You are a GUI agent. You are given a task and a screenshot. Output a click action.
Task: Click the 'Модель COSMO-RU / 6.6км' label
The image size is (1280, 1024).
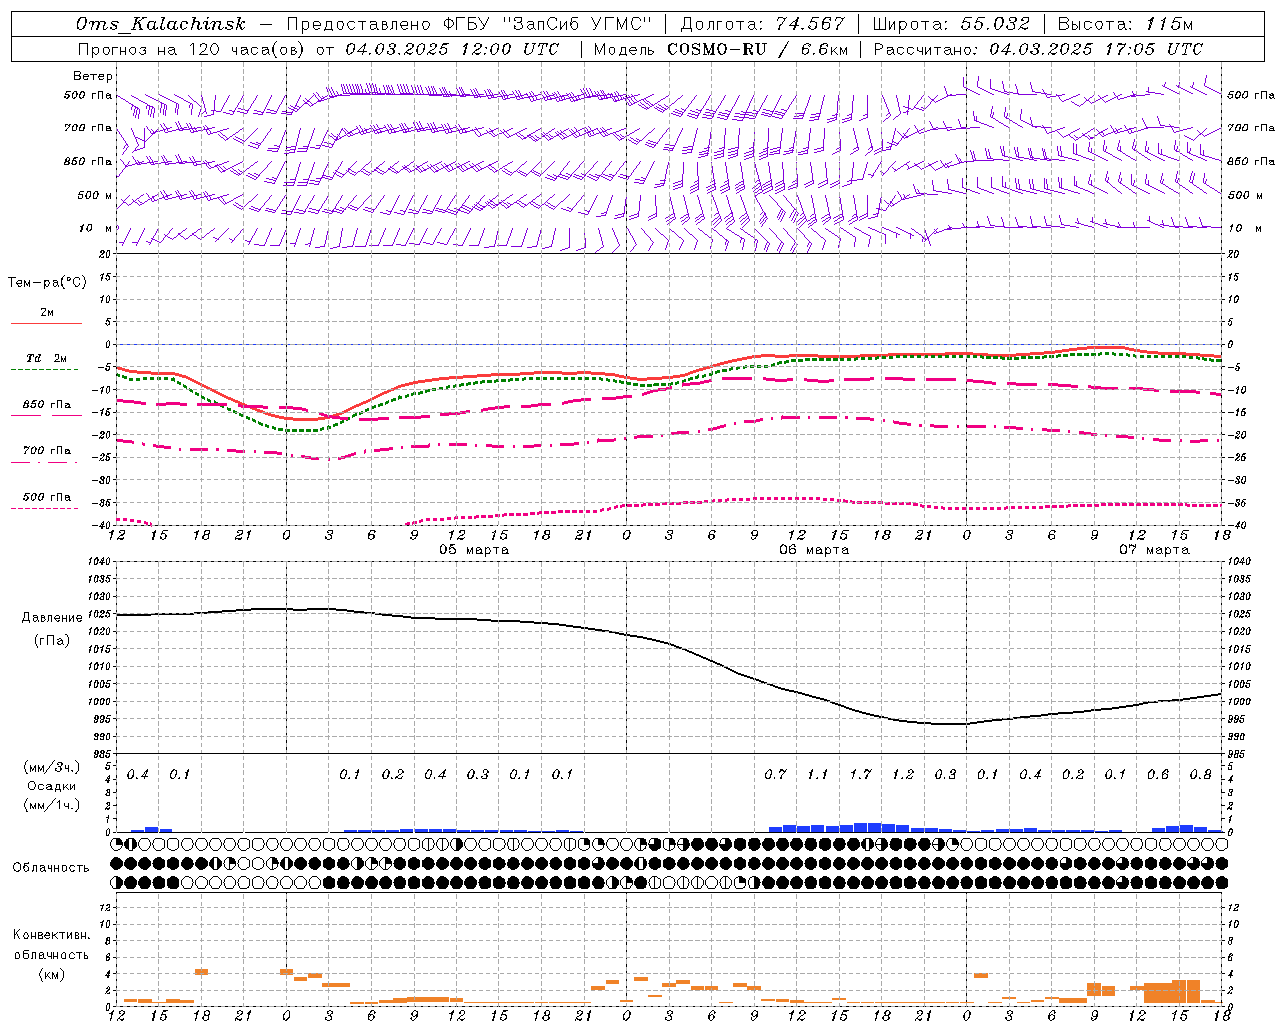tap(721, 49)
